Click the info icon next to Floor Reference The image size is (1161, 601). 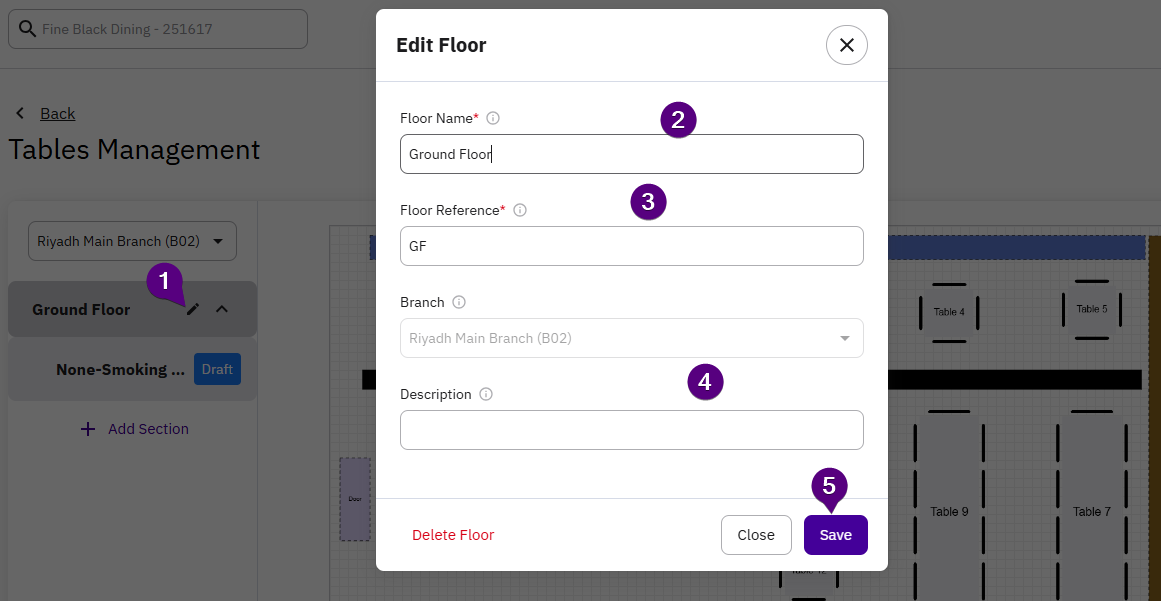click(x=520, y=210)
